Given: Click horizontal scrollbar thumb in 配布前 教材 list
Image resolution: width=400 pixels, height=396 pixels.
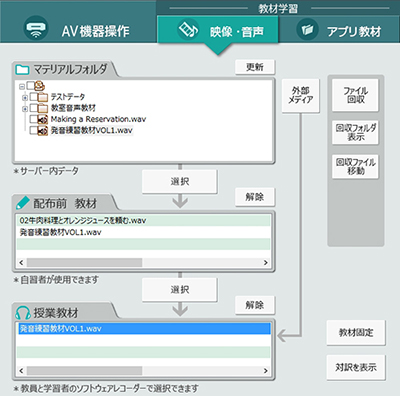Looking at the screenshot, I should (x=85, y=263).
